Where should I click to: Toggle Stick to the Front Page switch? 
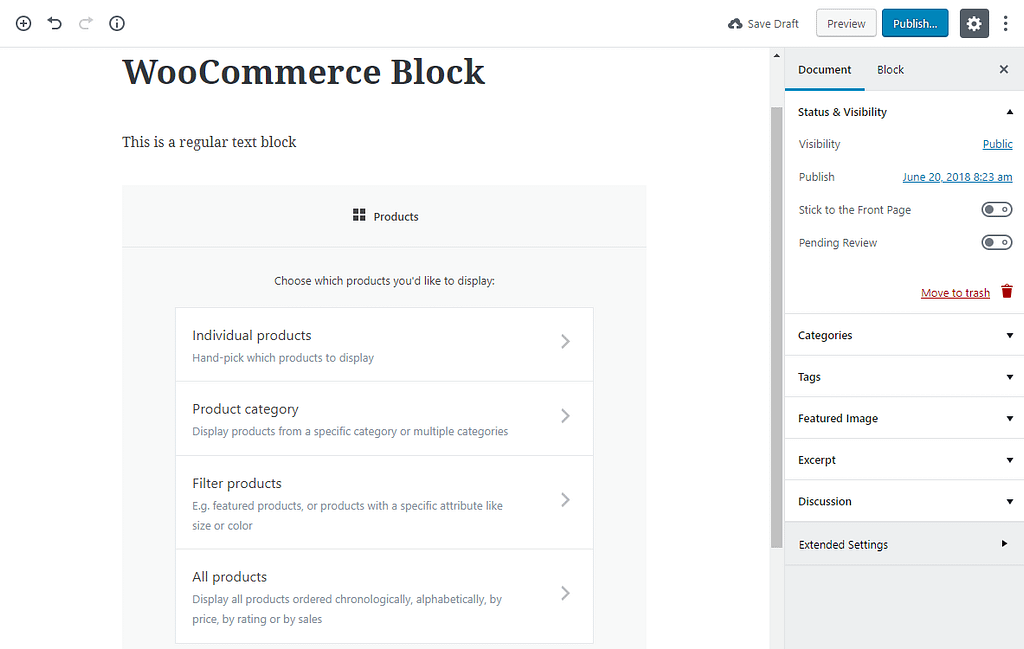coord(997,210)
